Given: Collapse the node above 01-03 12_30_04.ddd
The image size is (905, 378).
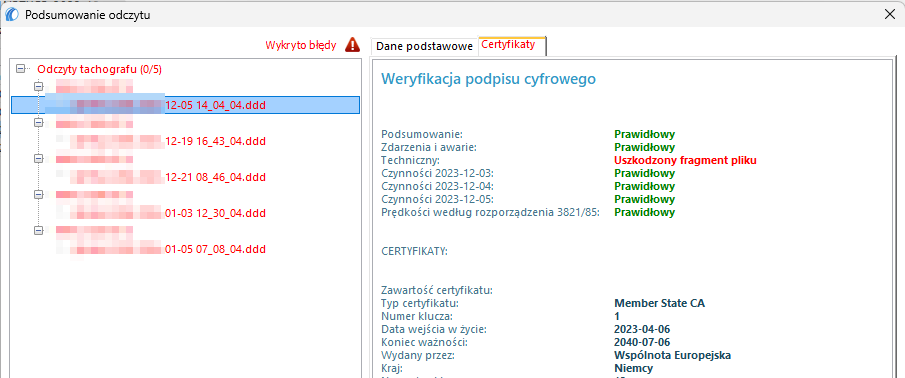Looking at the screenshot, I should click(39, 194).
